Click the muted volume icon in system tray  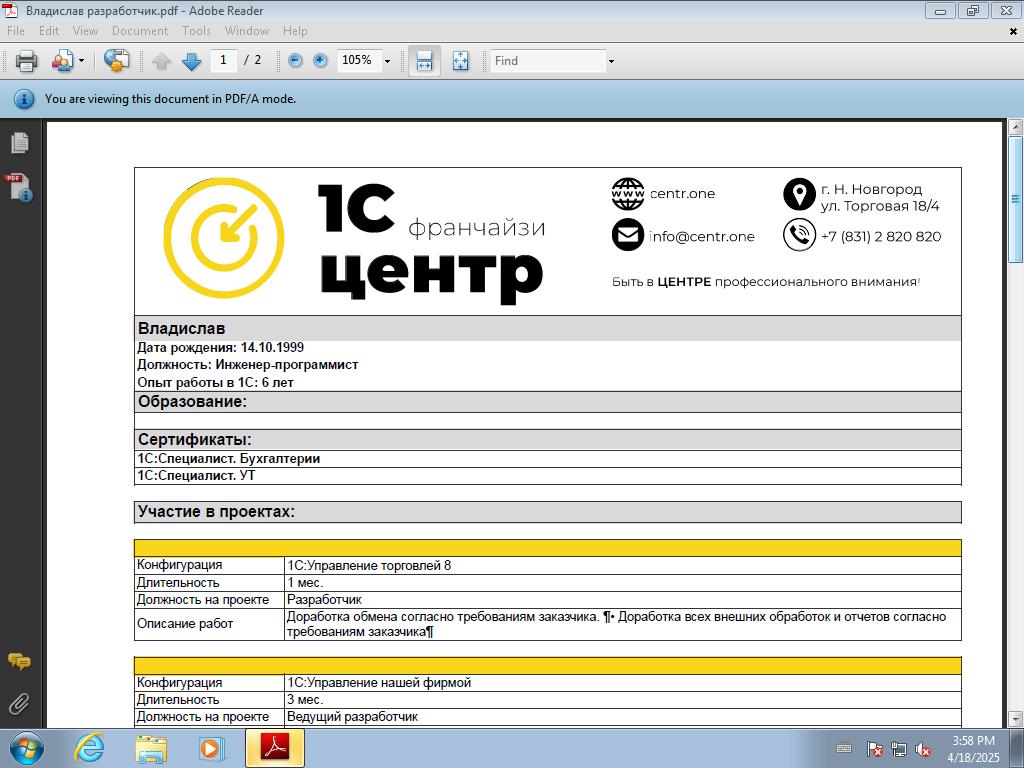click(923, 749)
